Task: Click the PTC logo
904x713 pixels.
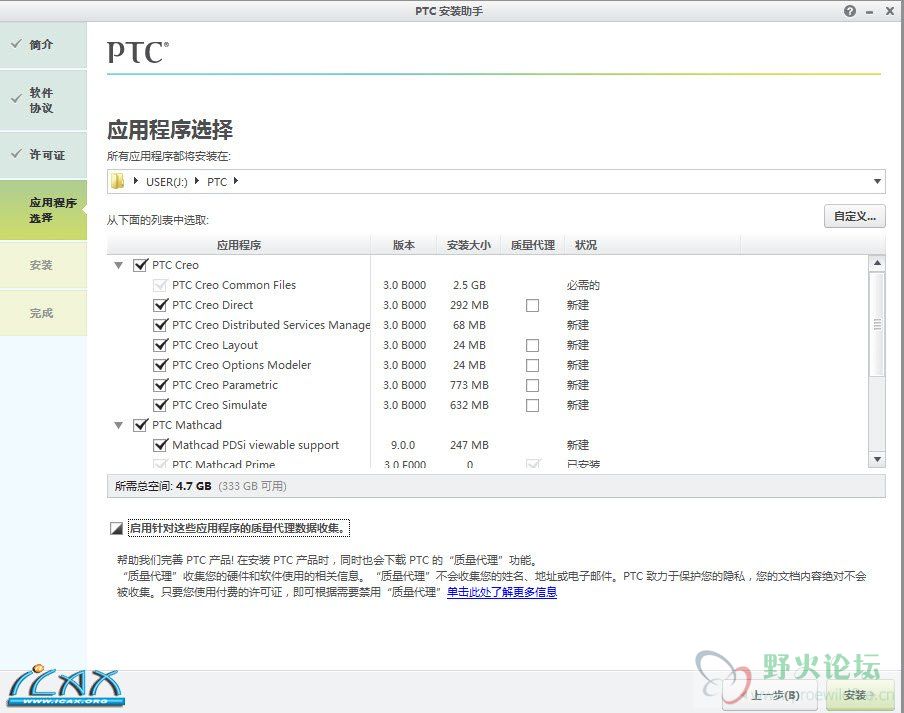Action: (x=138, y=52)
